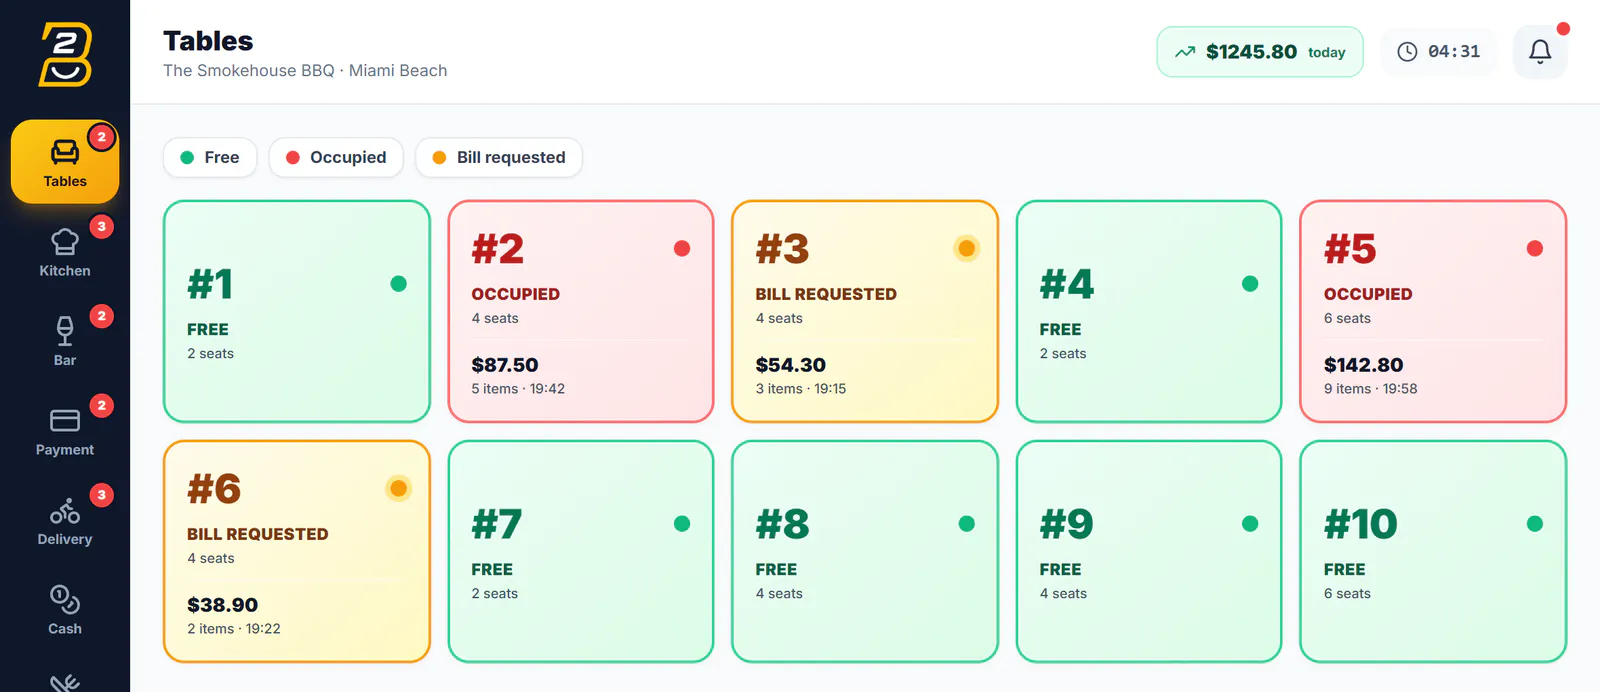This screenshot has height=692, width=1600.
Task: Click the red badge on Bar
Action: click(x=101, y=316)
